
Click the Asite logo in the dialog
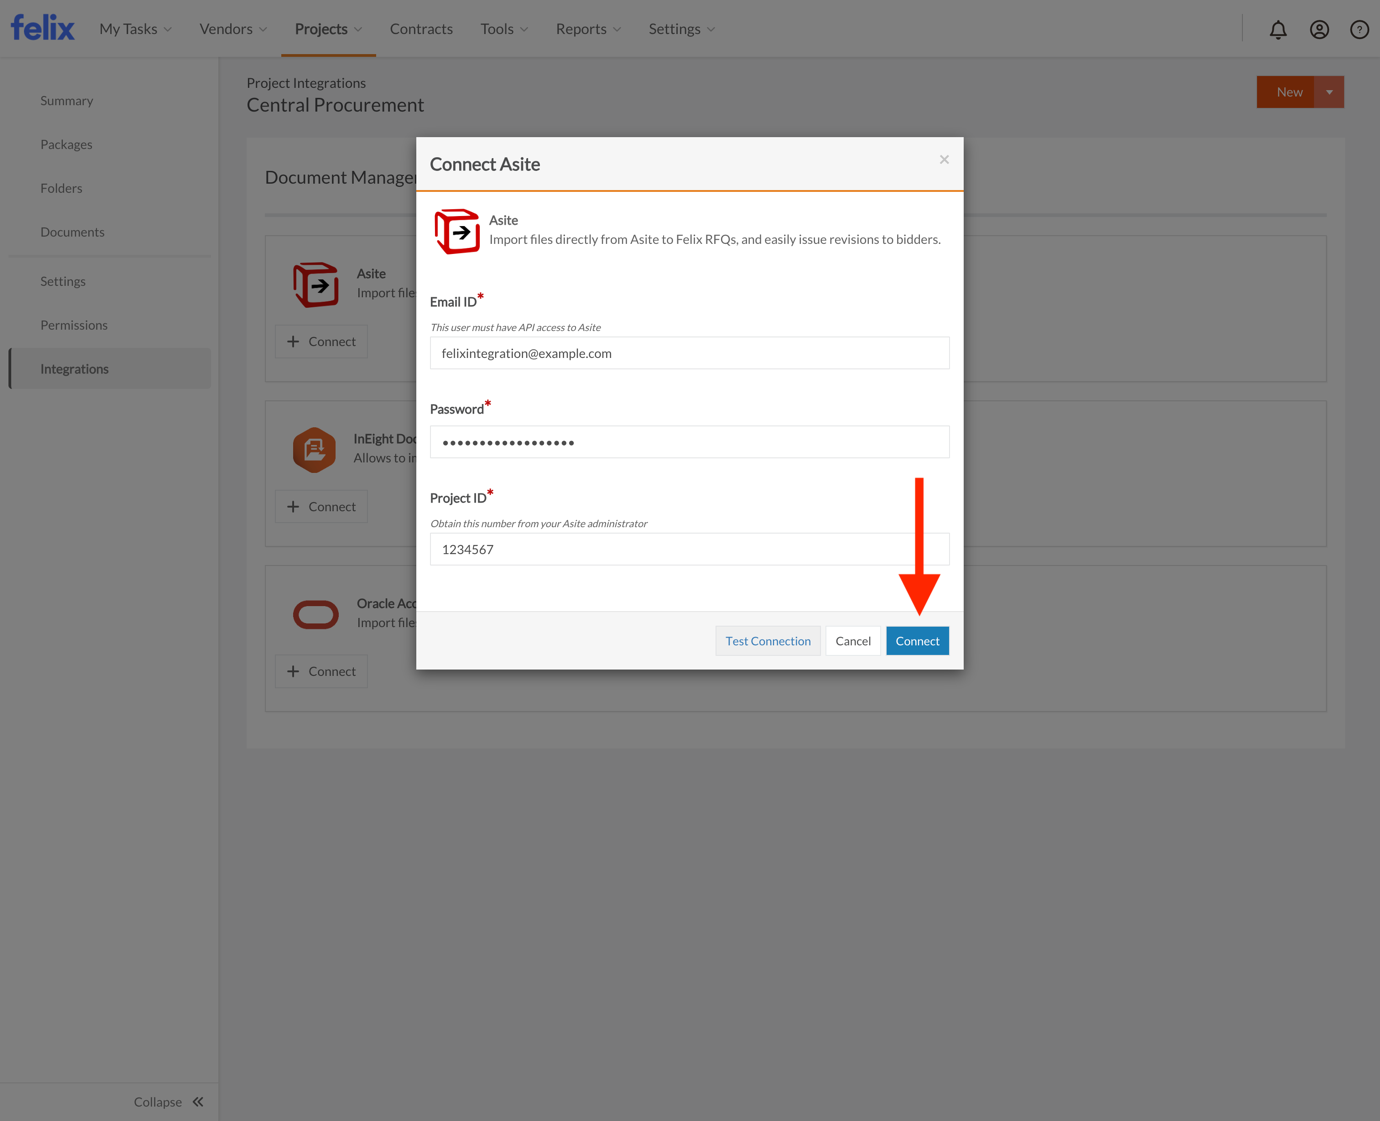point(457,231)
